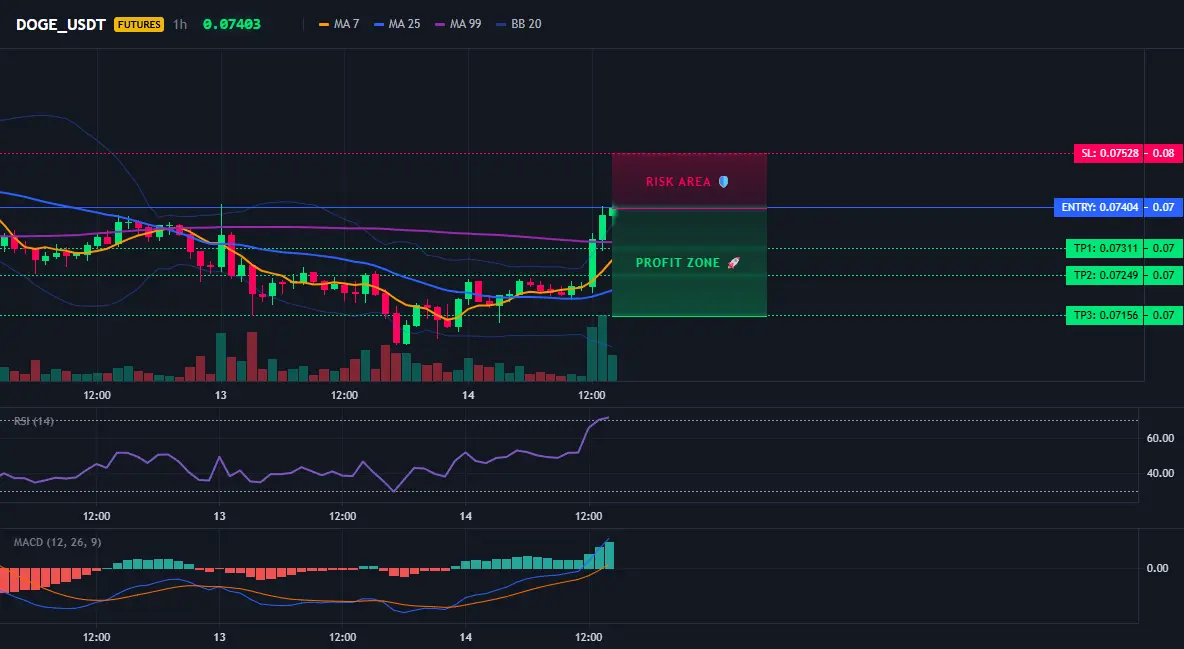Viewport: 1184px width, 649px height.
Task: Select the TP3: 0.07156 target label
Action: point(1105,315)
